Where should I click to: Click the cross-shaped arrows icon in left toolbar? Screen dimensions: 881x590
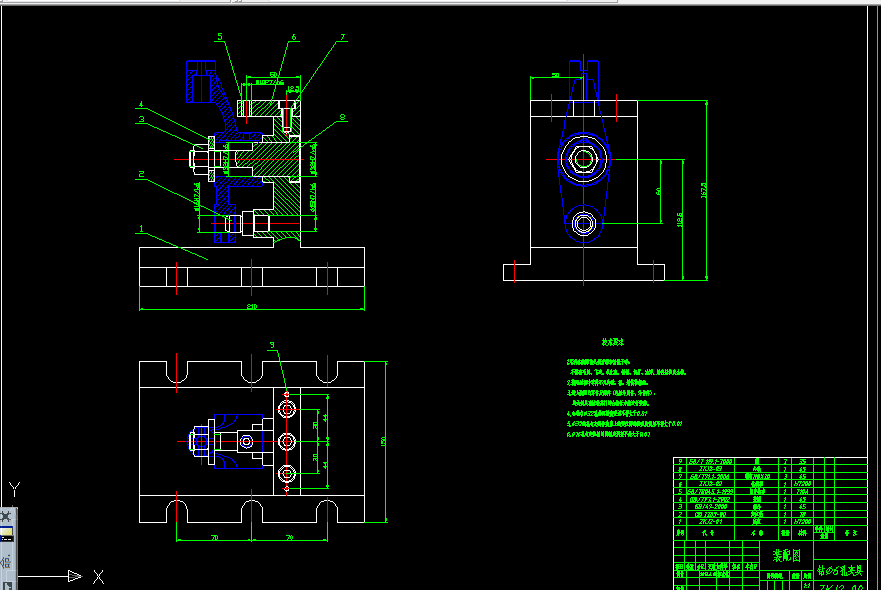(x=6, y=516)
